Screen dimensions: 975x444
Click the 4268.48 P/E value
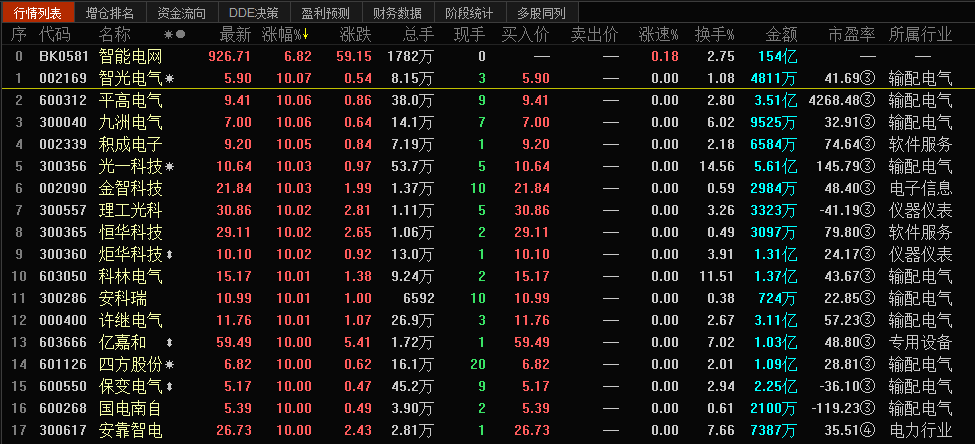click(834, 101)
